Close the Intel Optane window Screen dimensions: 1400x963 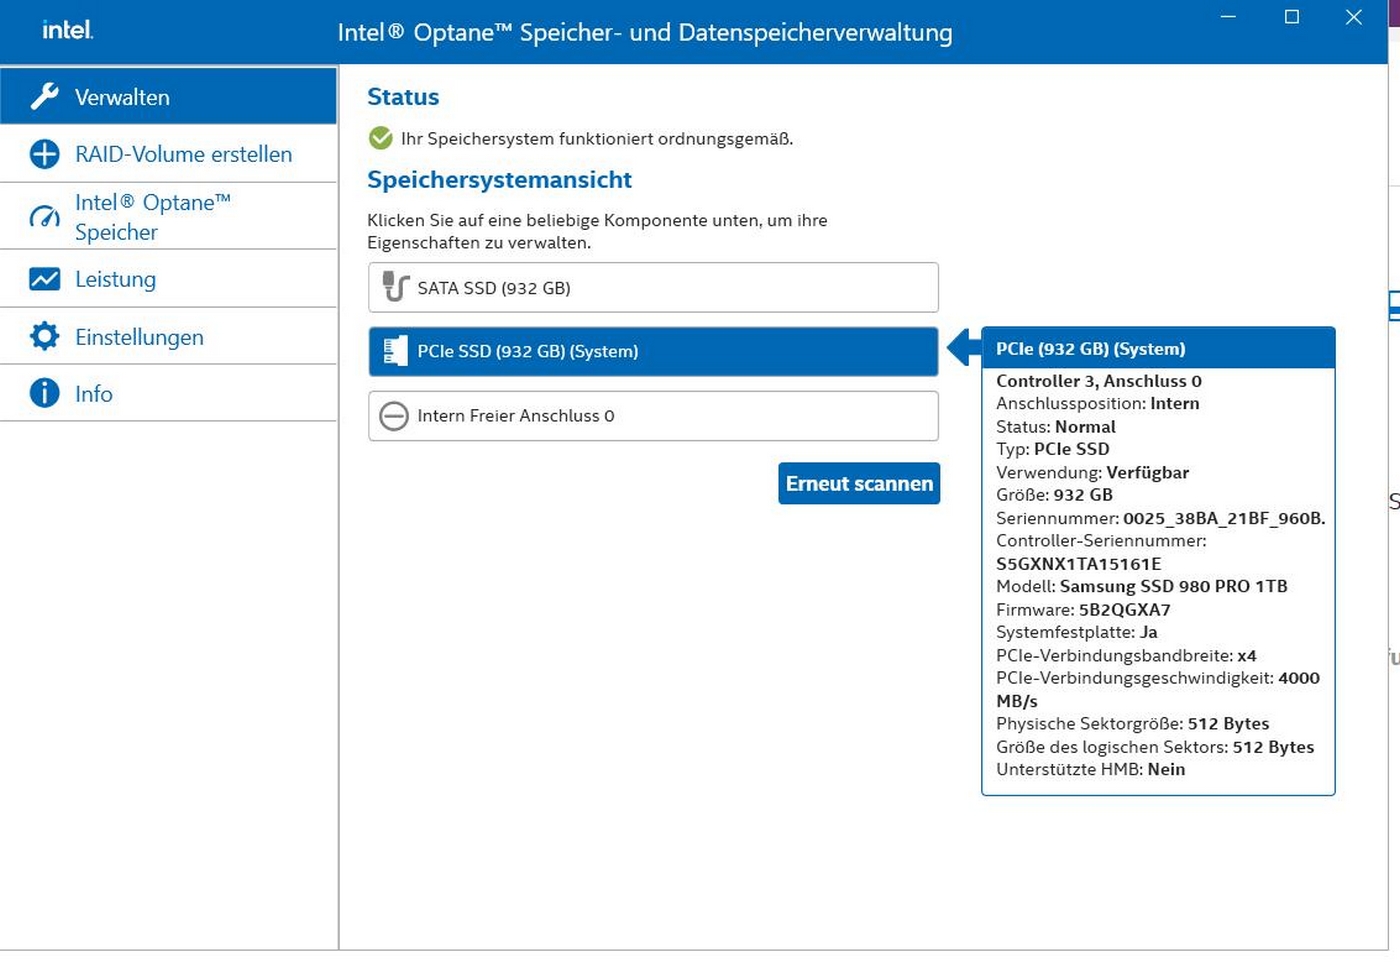(1354, 17)
